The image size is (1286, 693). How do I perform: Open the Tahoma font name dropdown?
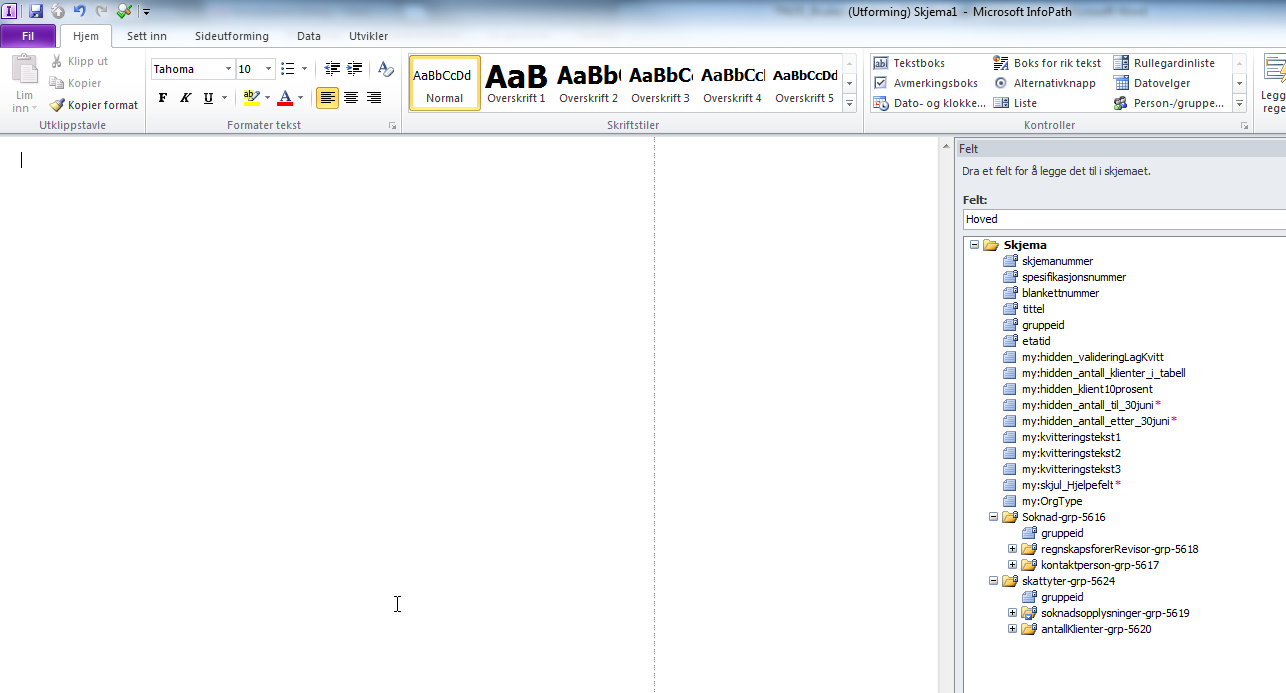(x=228, y=69)
